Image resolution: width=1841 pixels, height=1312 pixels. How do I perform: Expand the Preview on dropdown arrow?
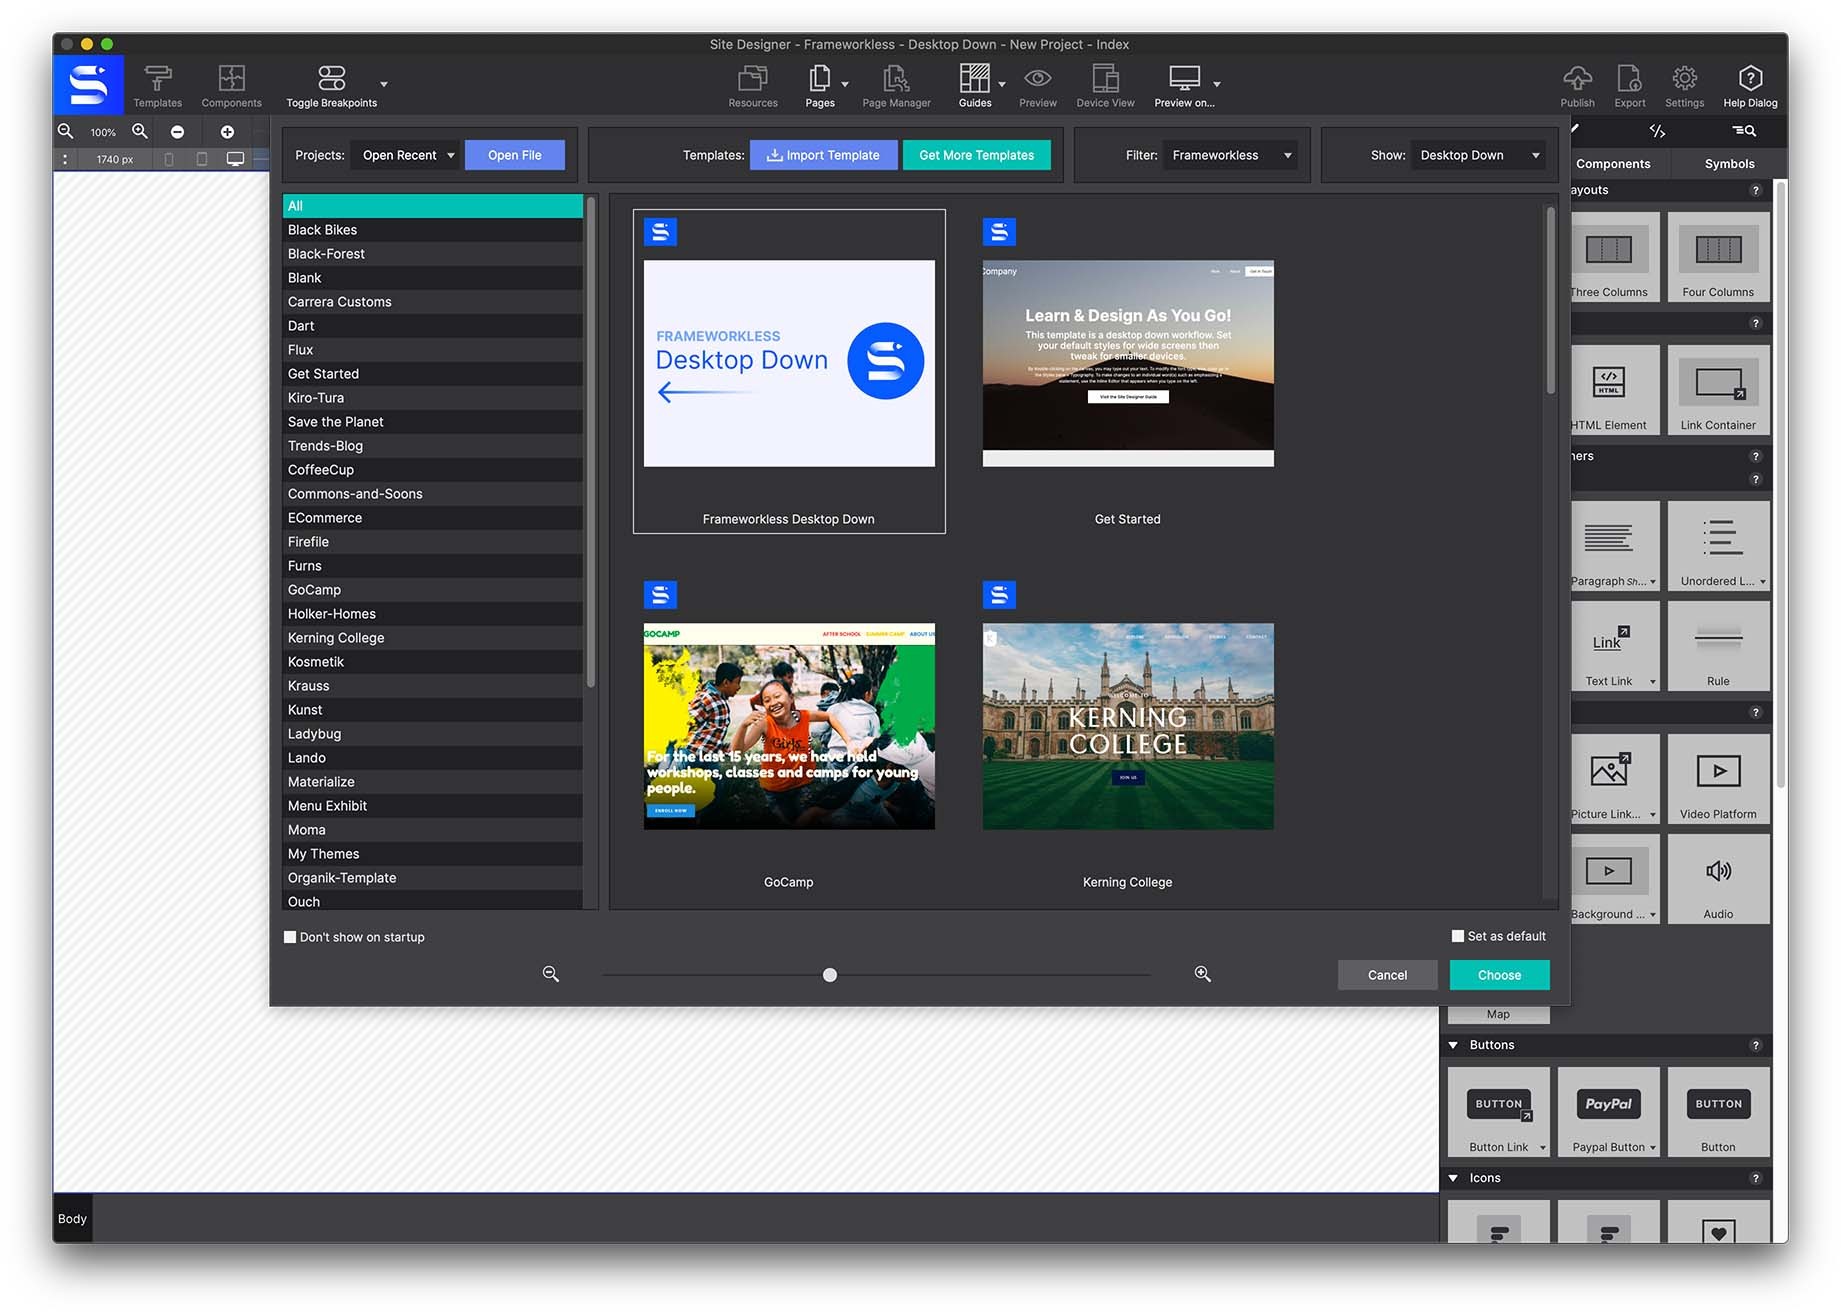(x=1217, y=85)
